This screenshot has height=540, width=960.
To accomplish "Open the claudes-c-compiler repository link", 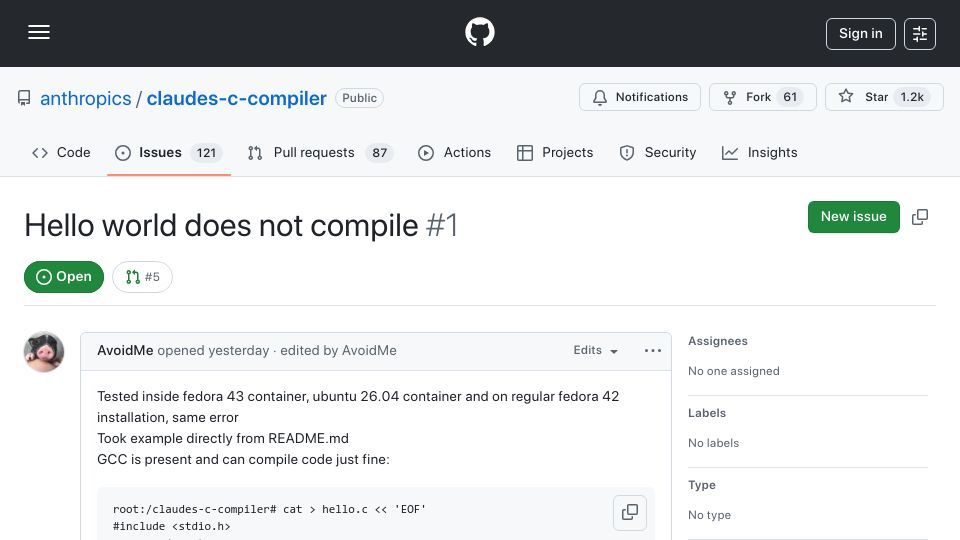I will pyautogui.click(x=236, y=98).
